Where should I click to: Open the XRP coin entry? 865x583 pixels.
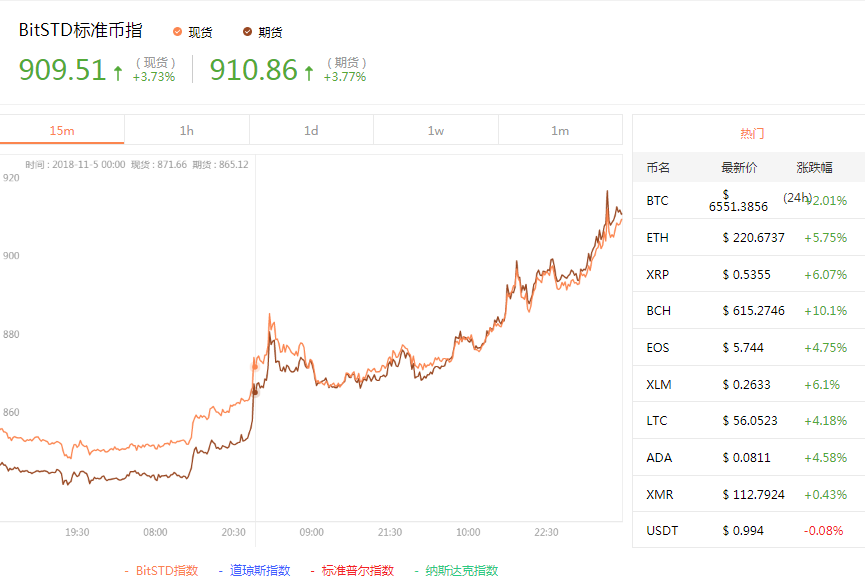pos(749,274)
